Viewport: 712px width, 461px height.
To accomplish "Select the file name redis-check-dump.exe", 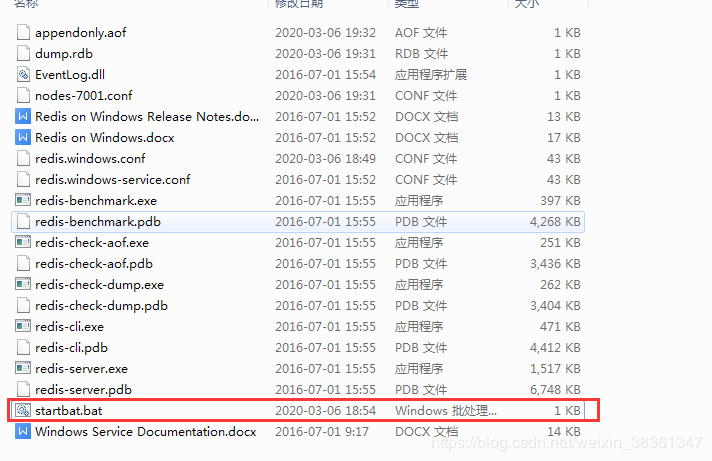I will 99,285.
